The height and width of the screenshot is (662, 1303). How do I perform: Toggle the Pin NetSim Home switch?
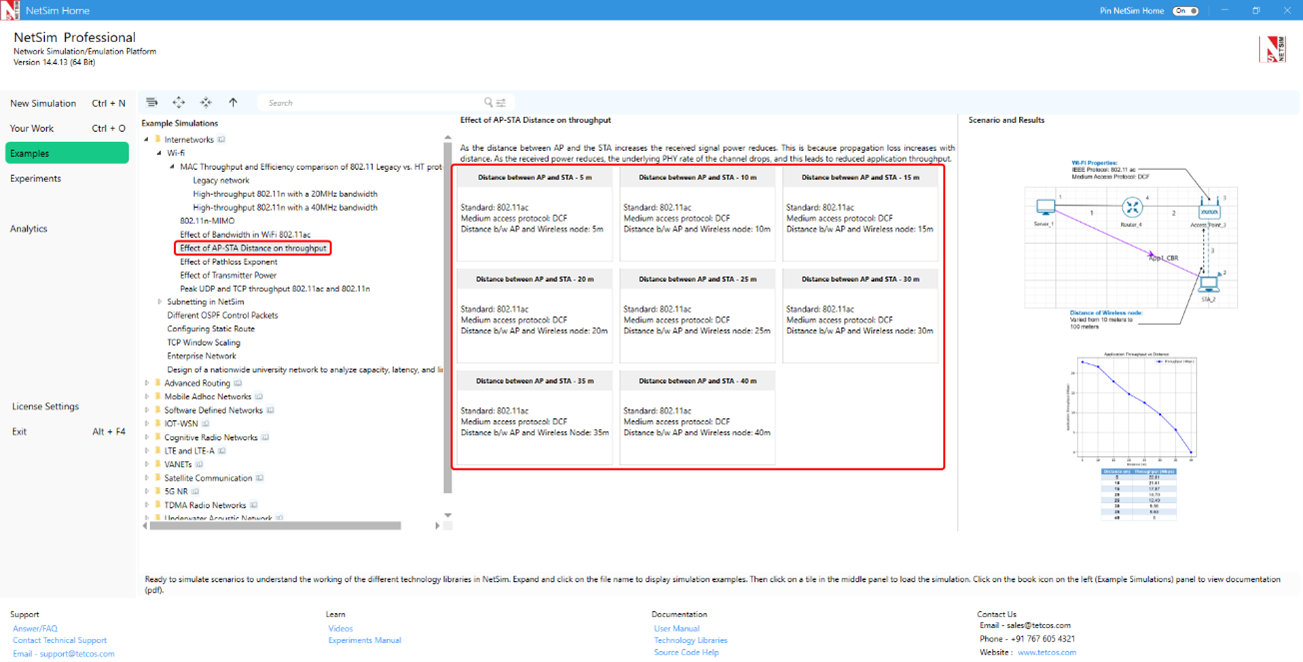(x=1185, y=11)
